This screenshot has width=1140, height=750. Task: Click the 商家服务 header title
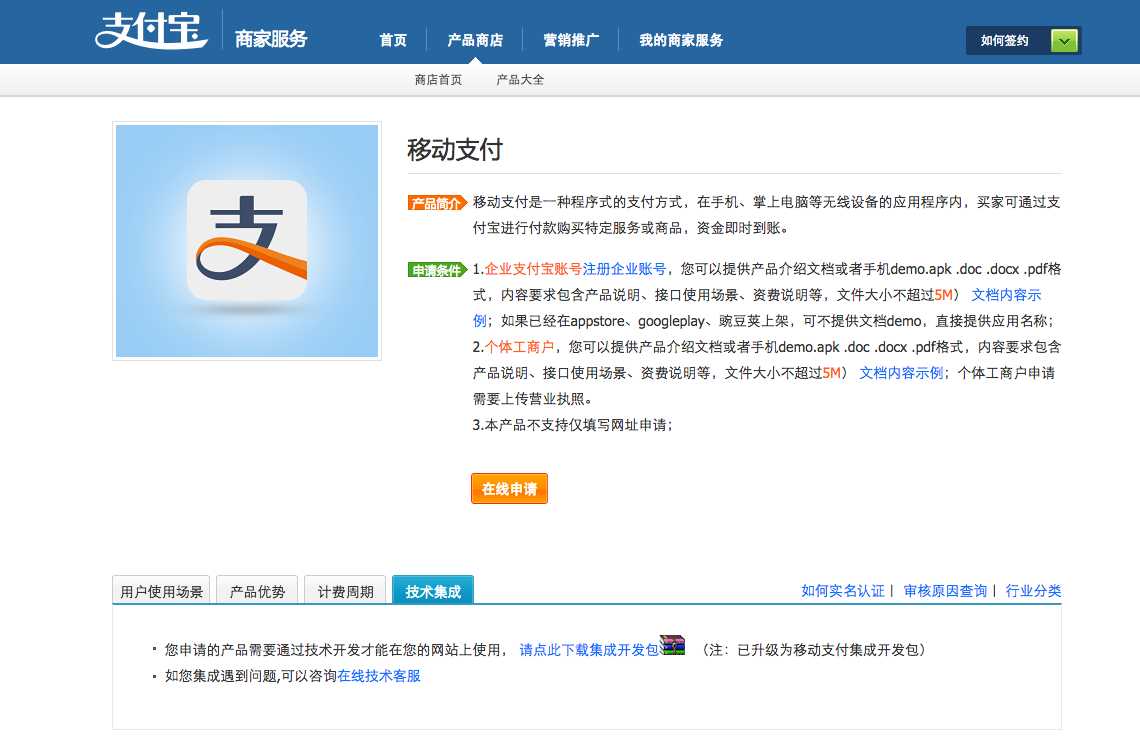(x=271, y=39)
